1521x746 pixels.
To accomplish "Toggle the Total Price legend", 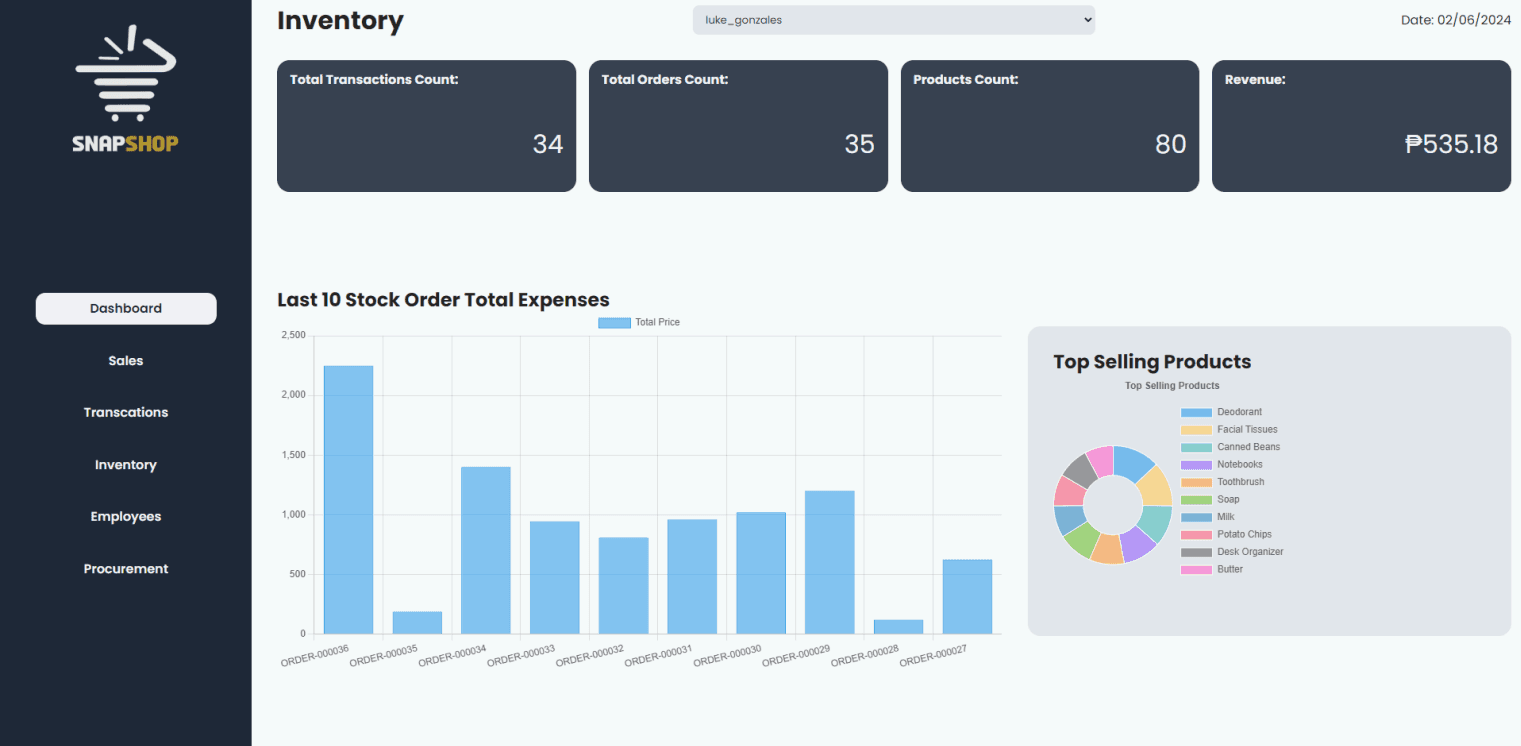I will [x=639, y=321].
